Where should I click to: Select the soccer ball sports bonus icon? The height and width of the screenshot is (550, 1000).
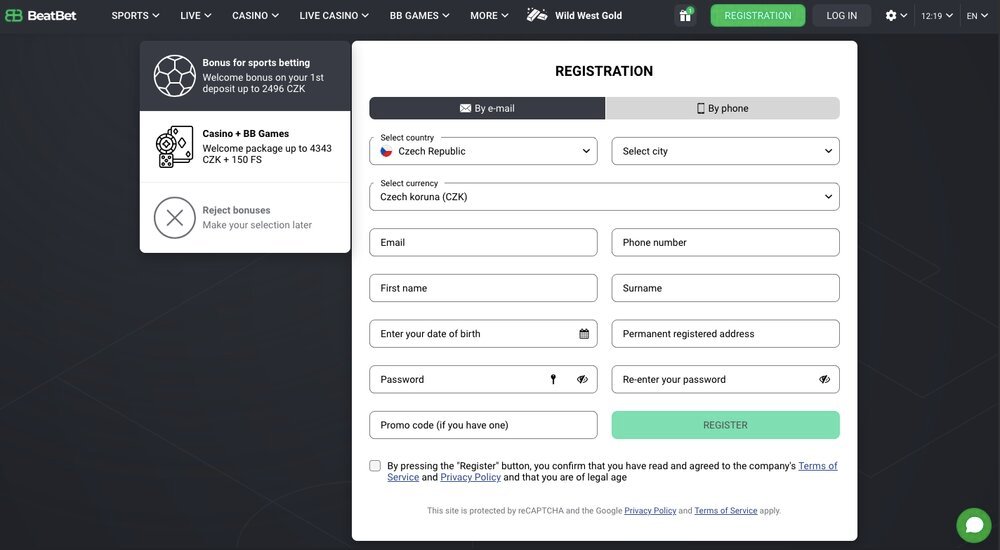pos(175,76)
